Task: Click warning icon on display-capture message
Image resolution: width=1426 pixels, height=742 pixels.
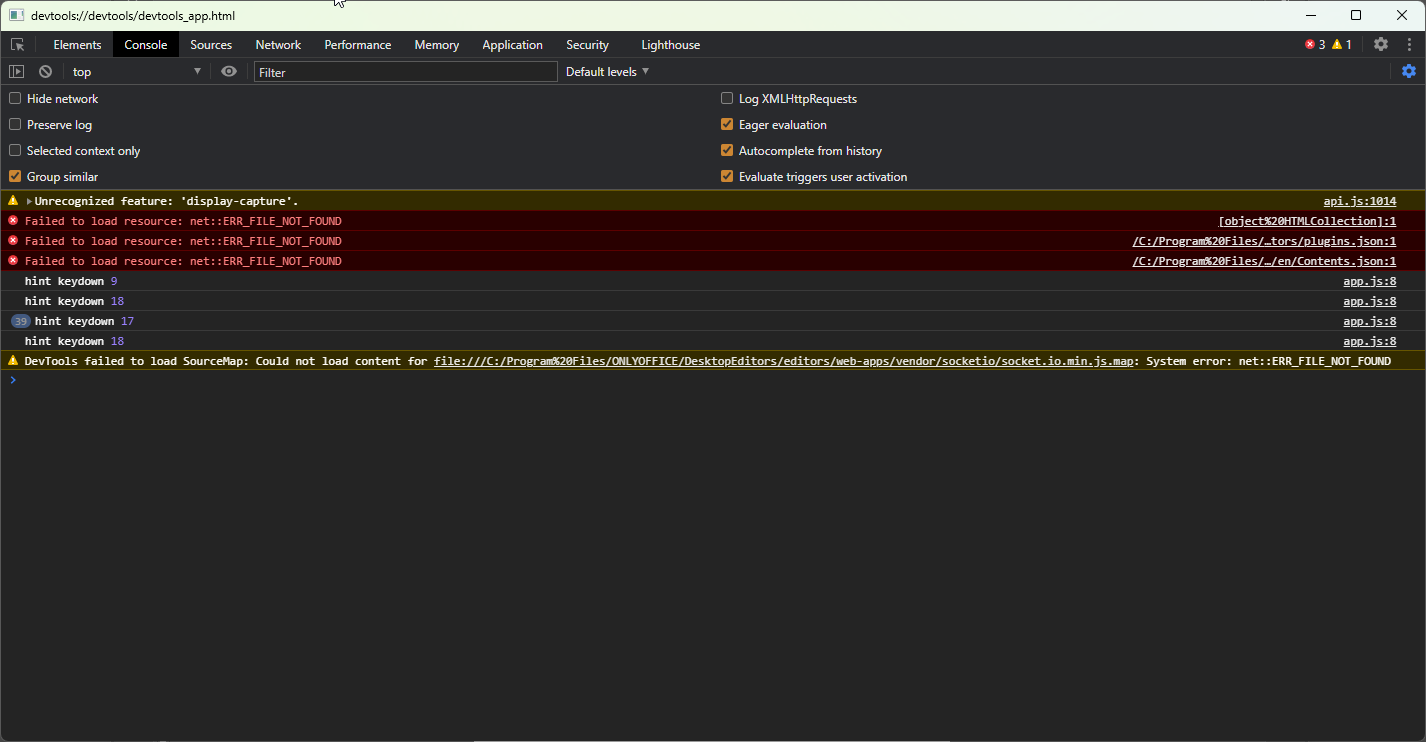Action: (x=13, y=201)
